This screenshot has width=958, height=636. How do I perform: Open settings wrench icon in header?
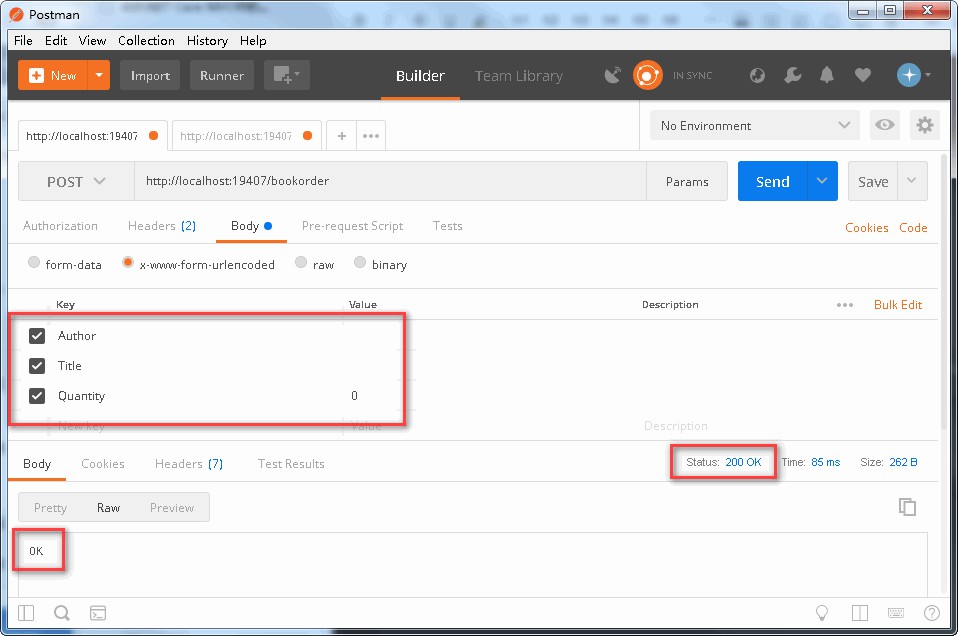792,75
